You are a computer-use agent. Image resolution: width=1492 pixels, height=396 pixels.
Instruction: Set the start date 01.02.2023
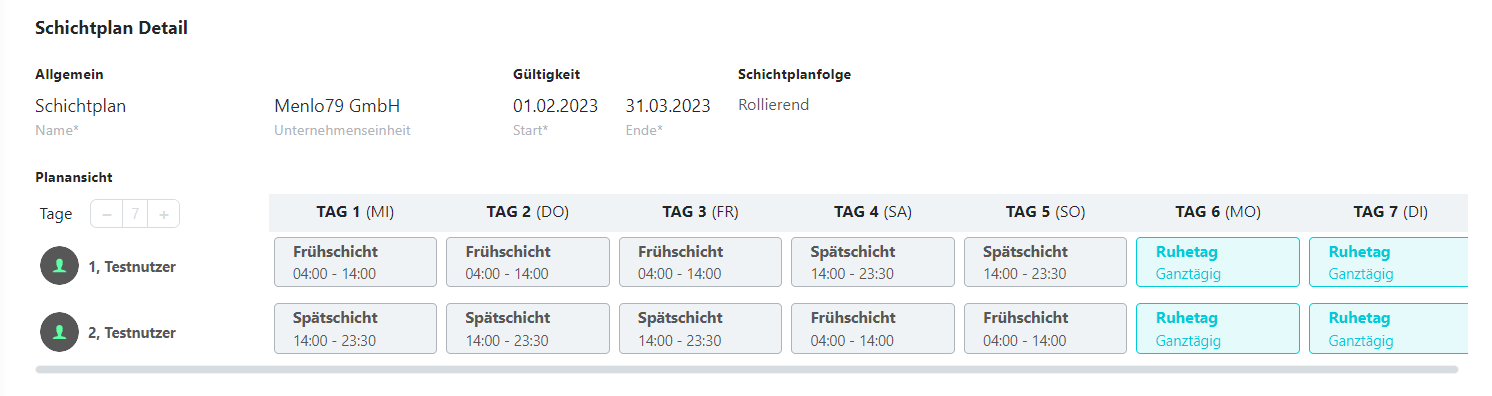pos(555,106)
